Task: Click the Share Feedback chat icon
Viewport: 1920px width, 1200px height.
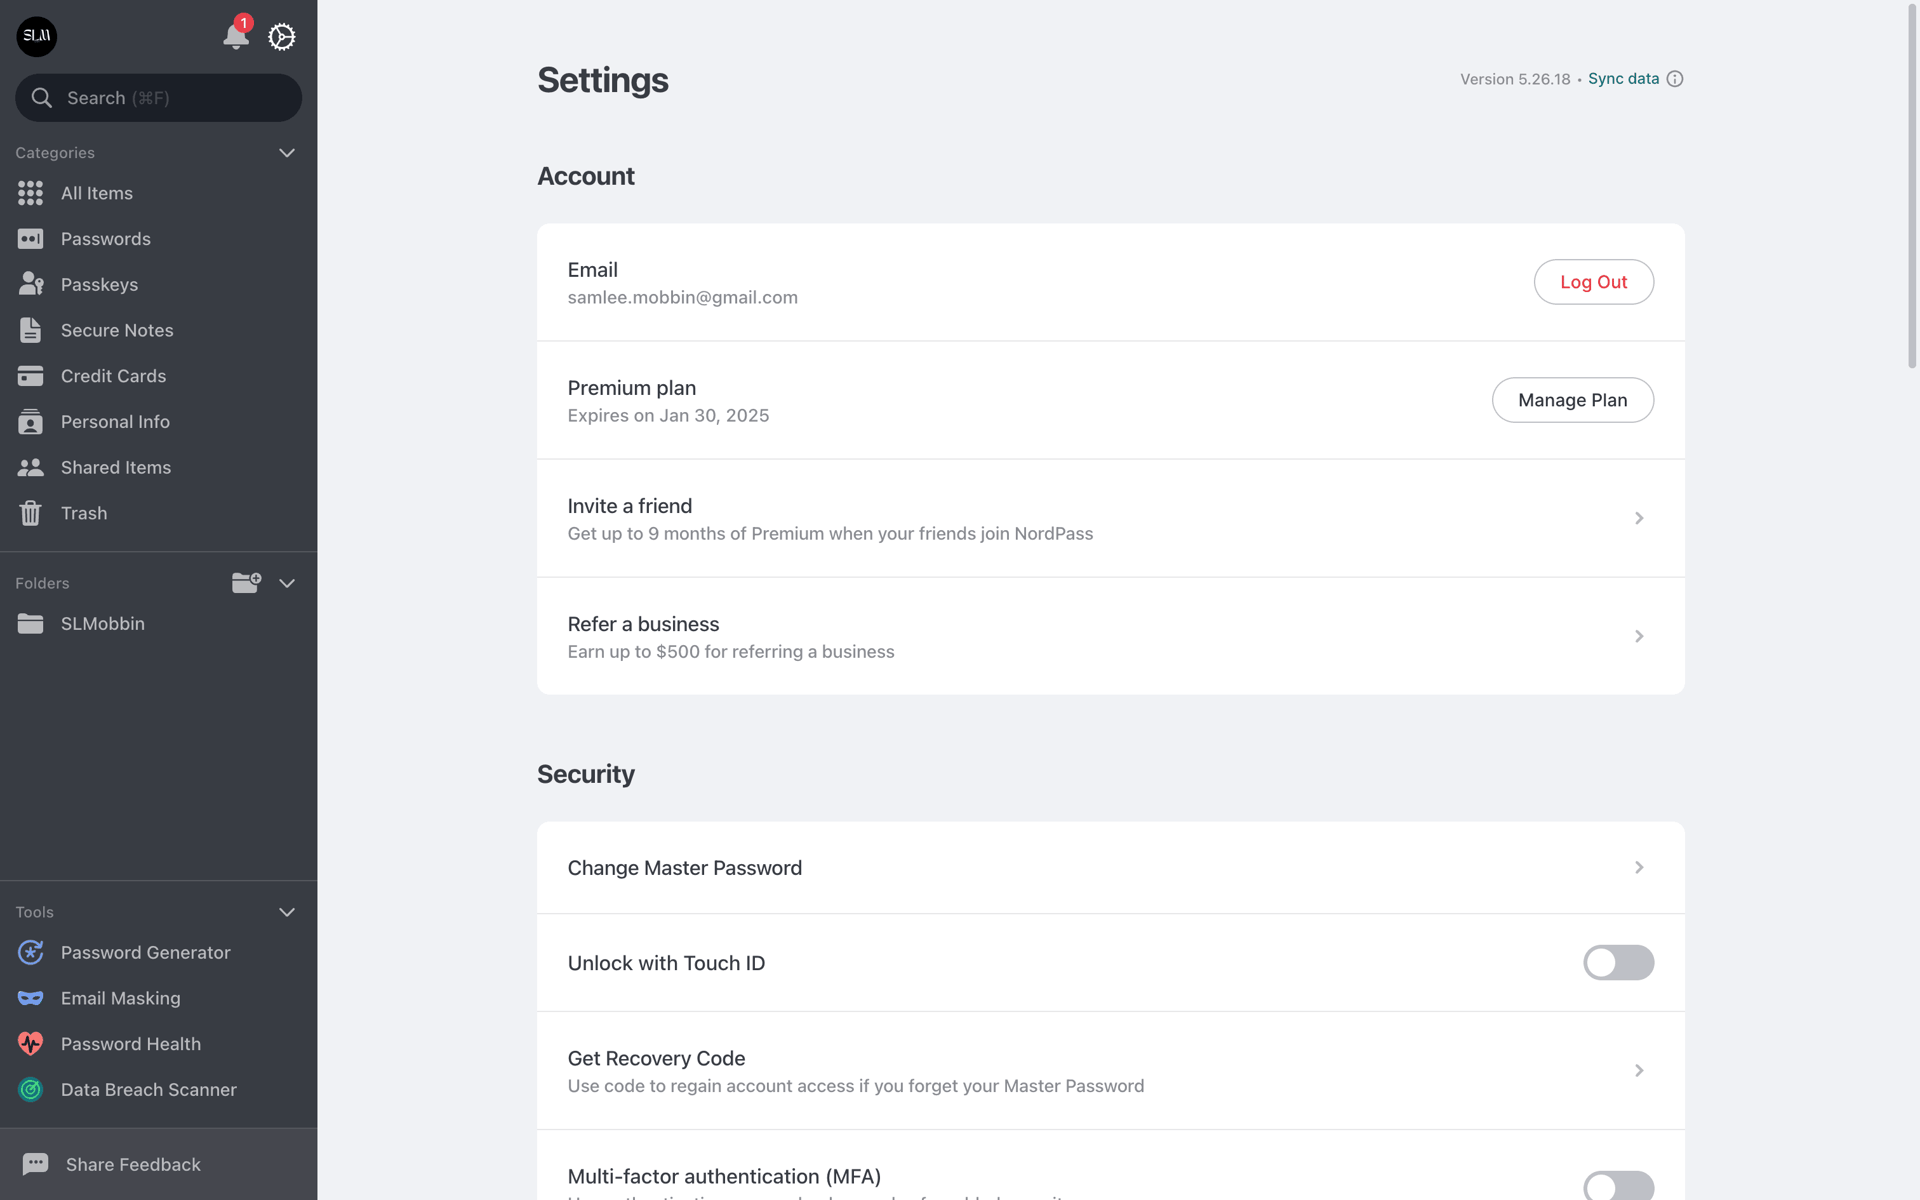Action: pos(35,1164)
